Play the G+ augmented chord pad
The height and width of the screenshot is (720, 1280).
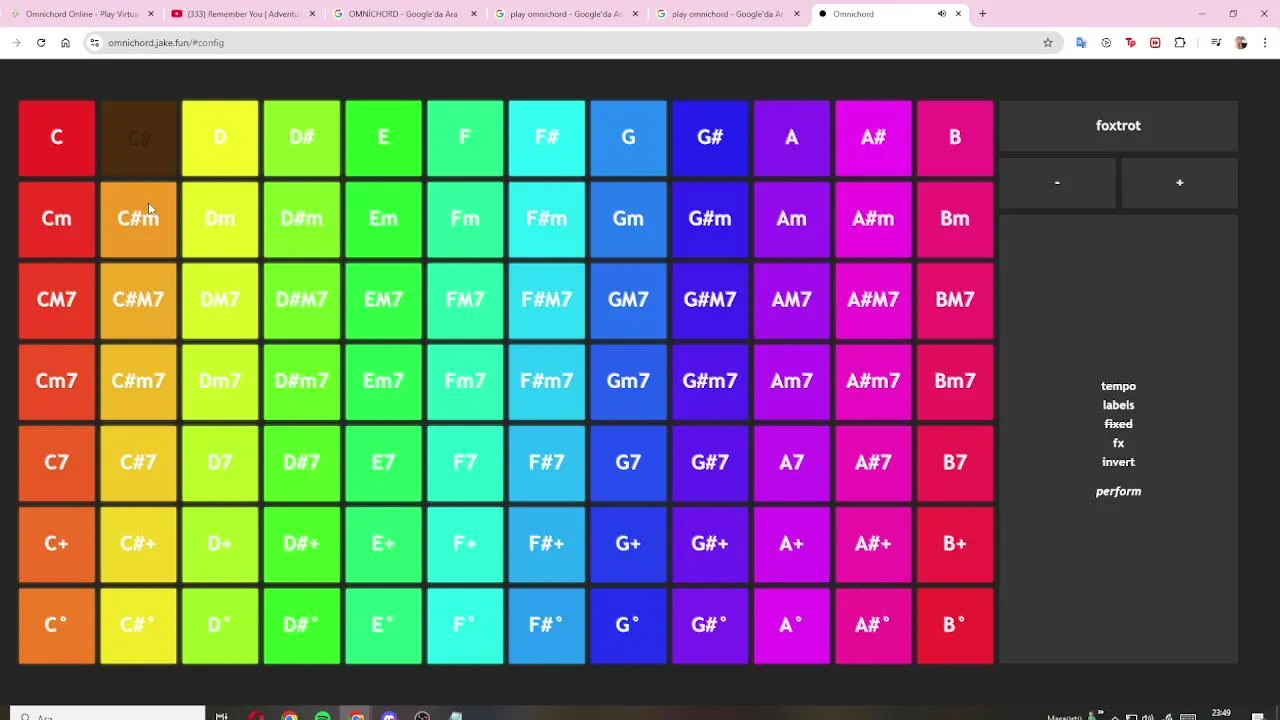(x=628, y=543)
